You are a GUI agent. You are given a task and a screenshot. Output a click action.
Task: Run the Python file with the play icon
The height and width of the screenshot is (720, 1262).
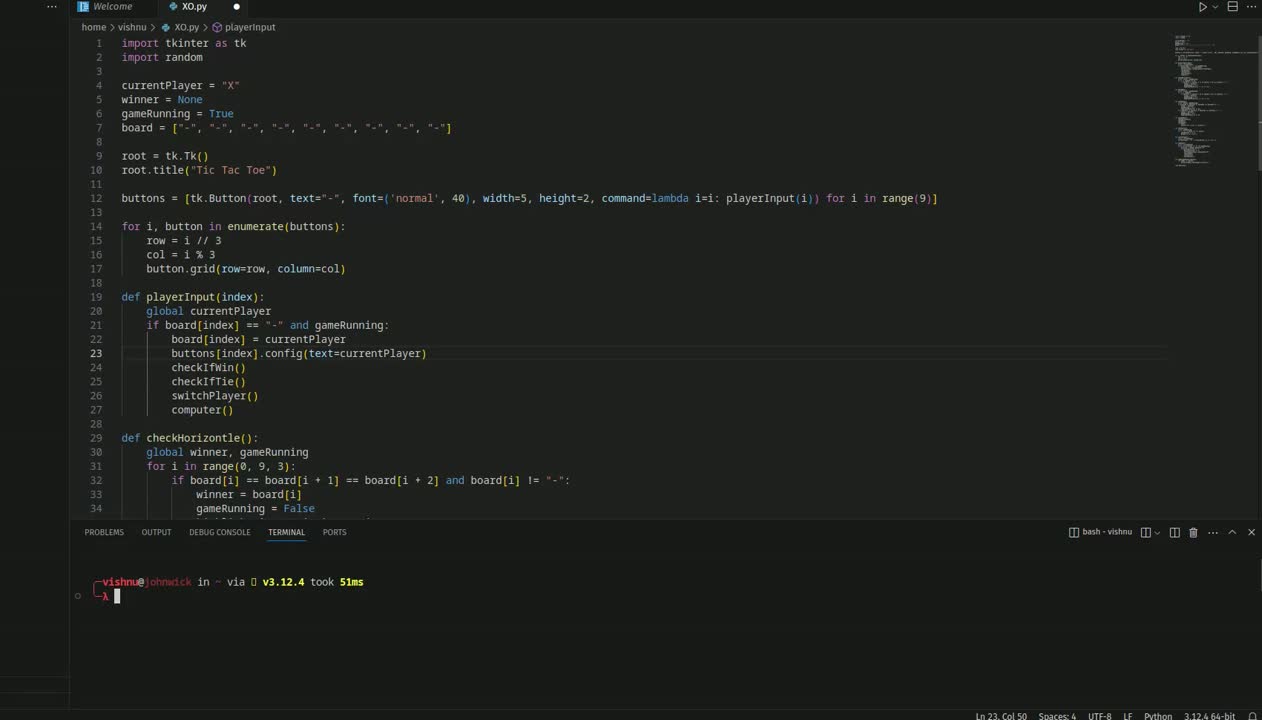pos(1202,7)
